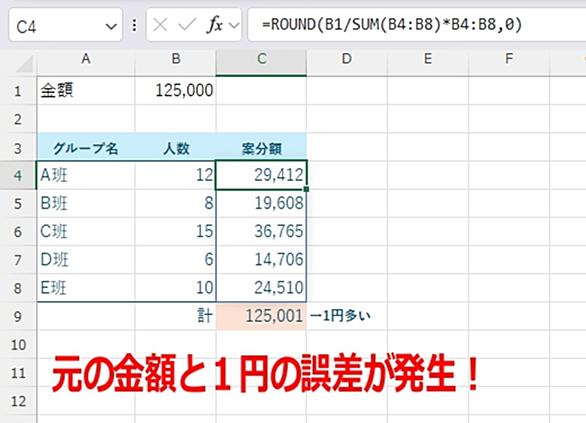The width and height of the screenshot is (586, 423).
Task: Select column A header
Action: point(86,59)
